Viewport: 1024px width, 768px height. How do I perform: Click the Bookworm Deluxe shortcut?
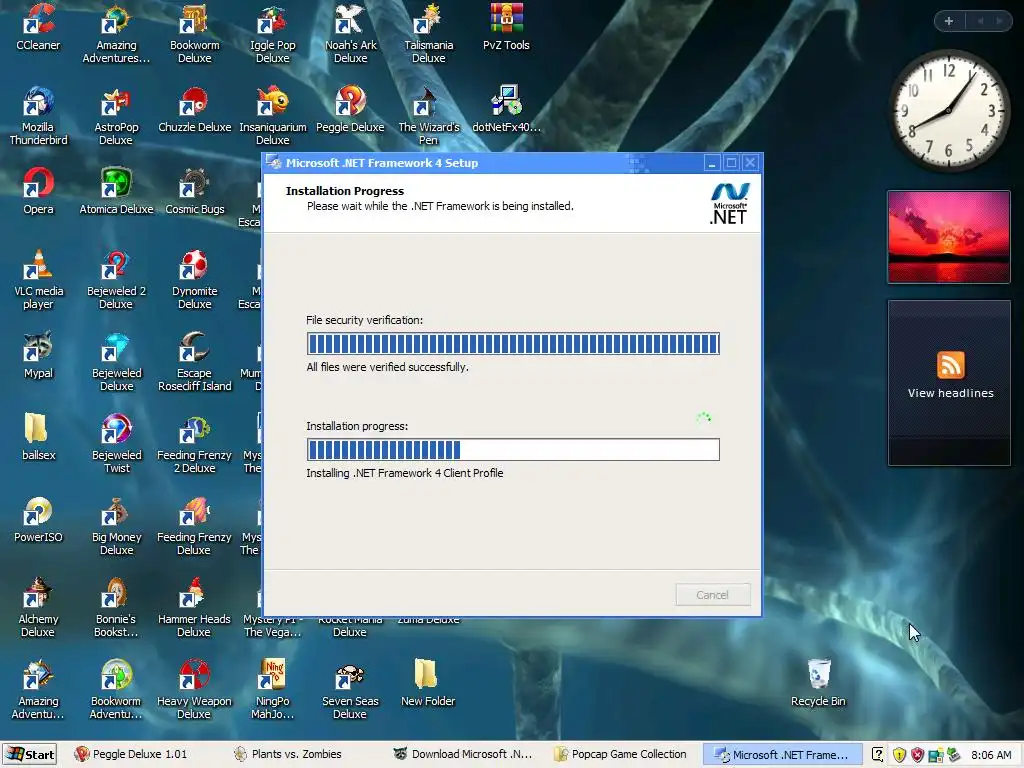click(194, 20)
